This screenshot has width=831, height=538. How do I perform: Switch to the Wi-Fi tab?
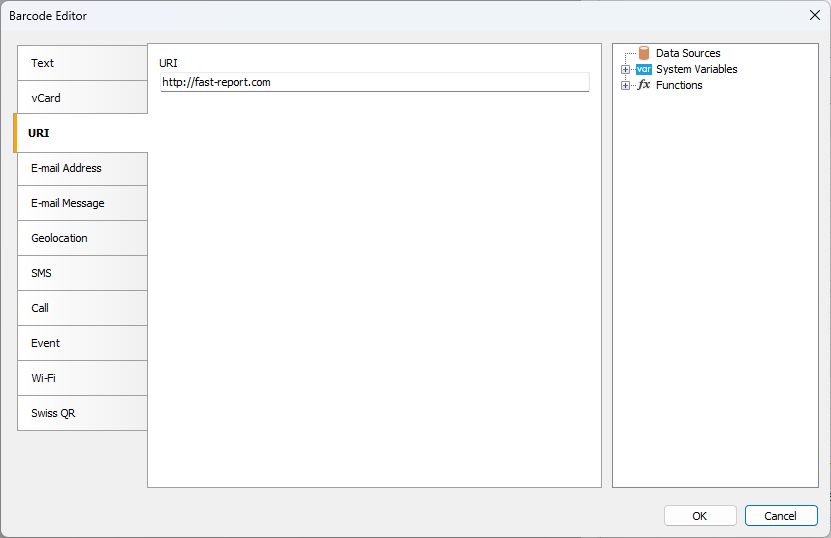[x=82, y=378]
